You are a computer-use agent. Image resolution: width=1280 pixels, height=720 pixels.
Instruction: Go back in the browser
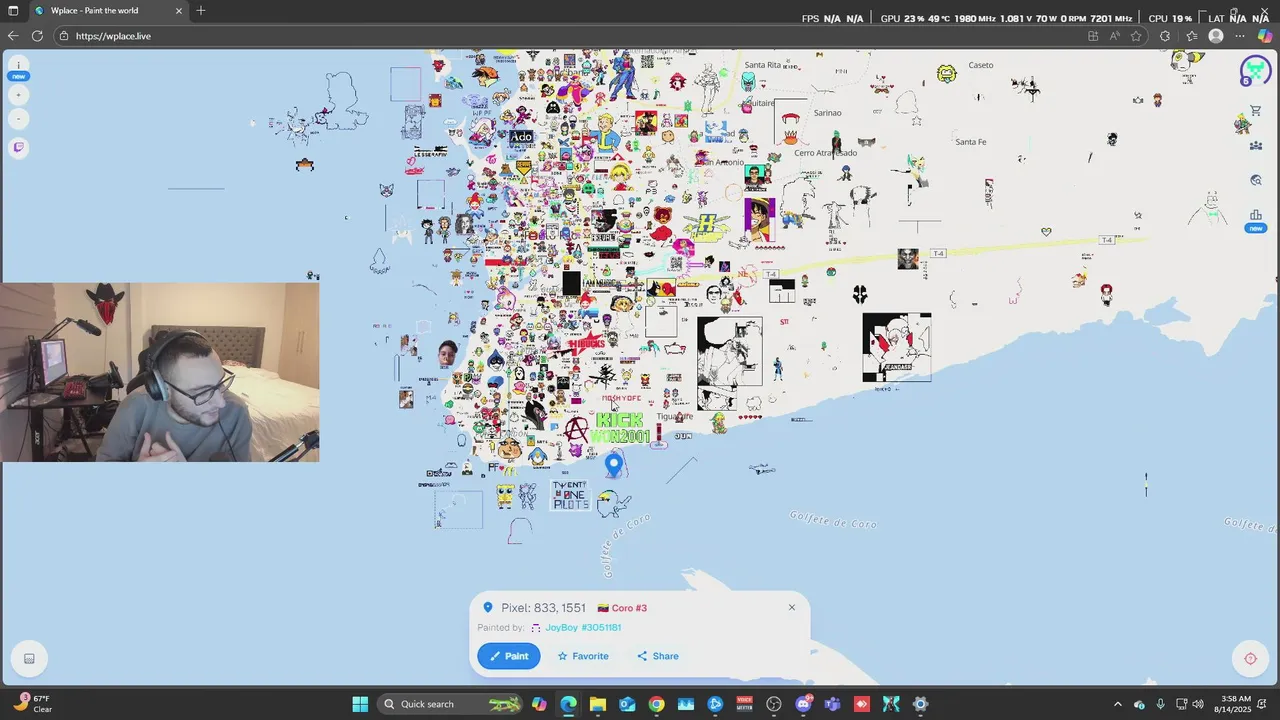(x=13, y=36)
